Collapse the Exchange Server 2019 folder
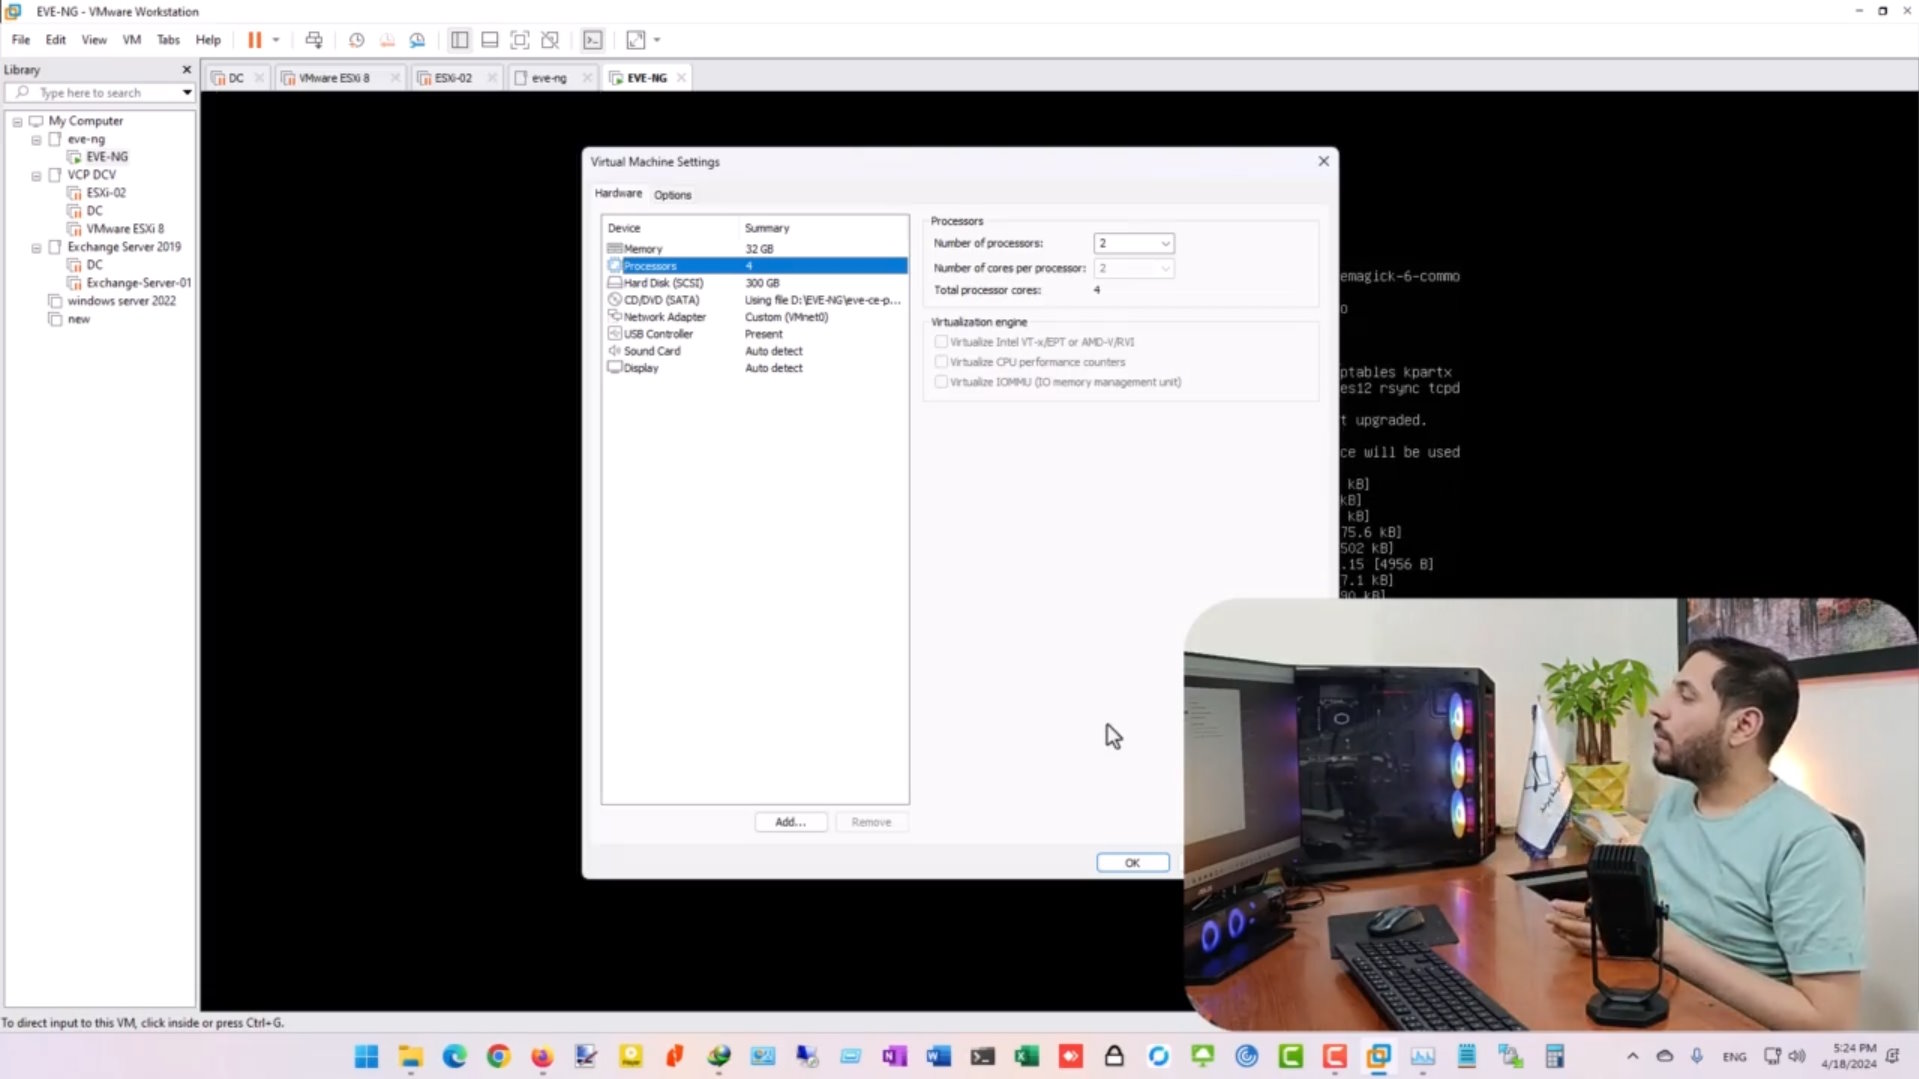Image resolution: width=1919 pixels, height=1079 pixels. [37, 248]
